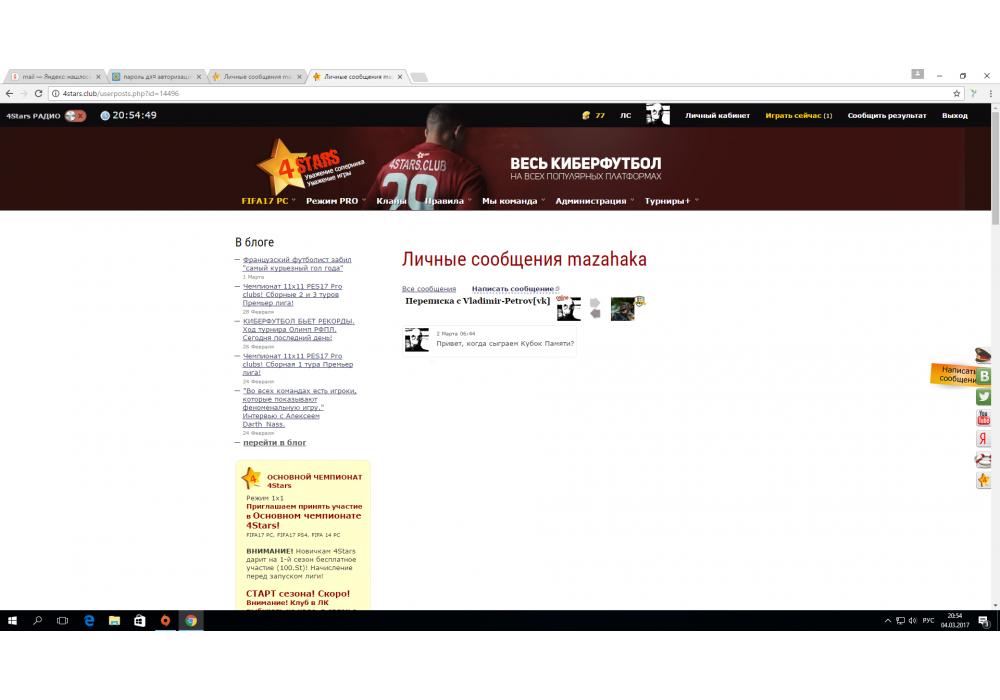This screenshot has width=1000, height=700.
Task: Click the 'Написать сообщение' link above conversation
Action: coord(513,289)
